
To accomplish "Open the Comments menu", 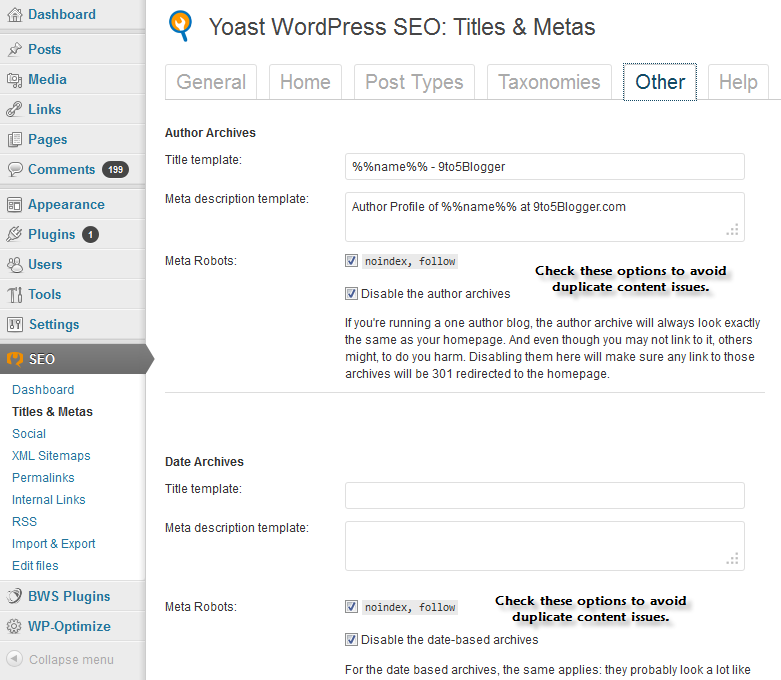I will (61, 169).
